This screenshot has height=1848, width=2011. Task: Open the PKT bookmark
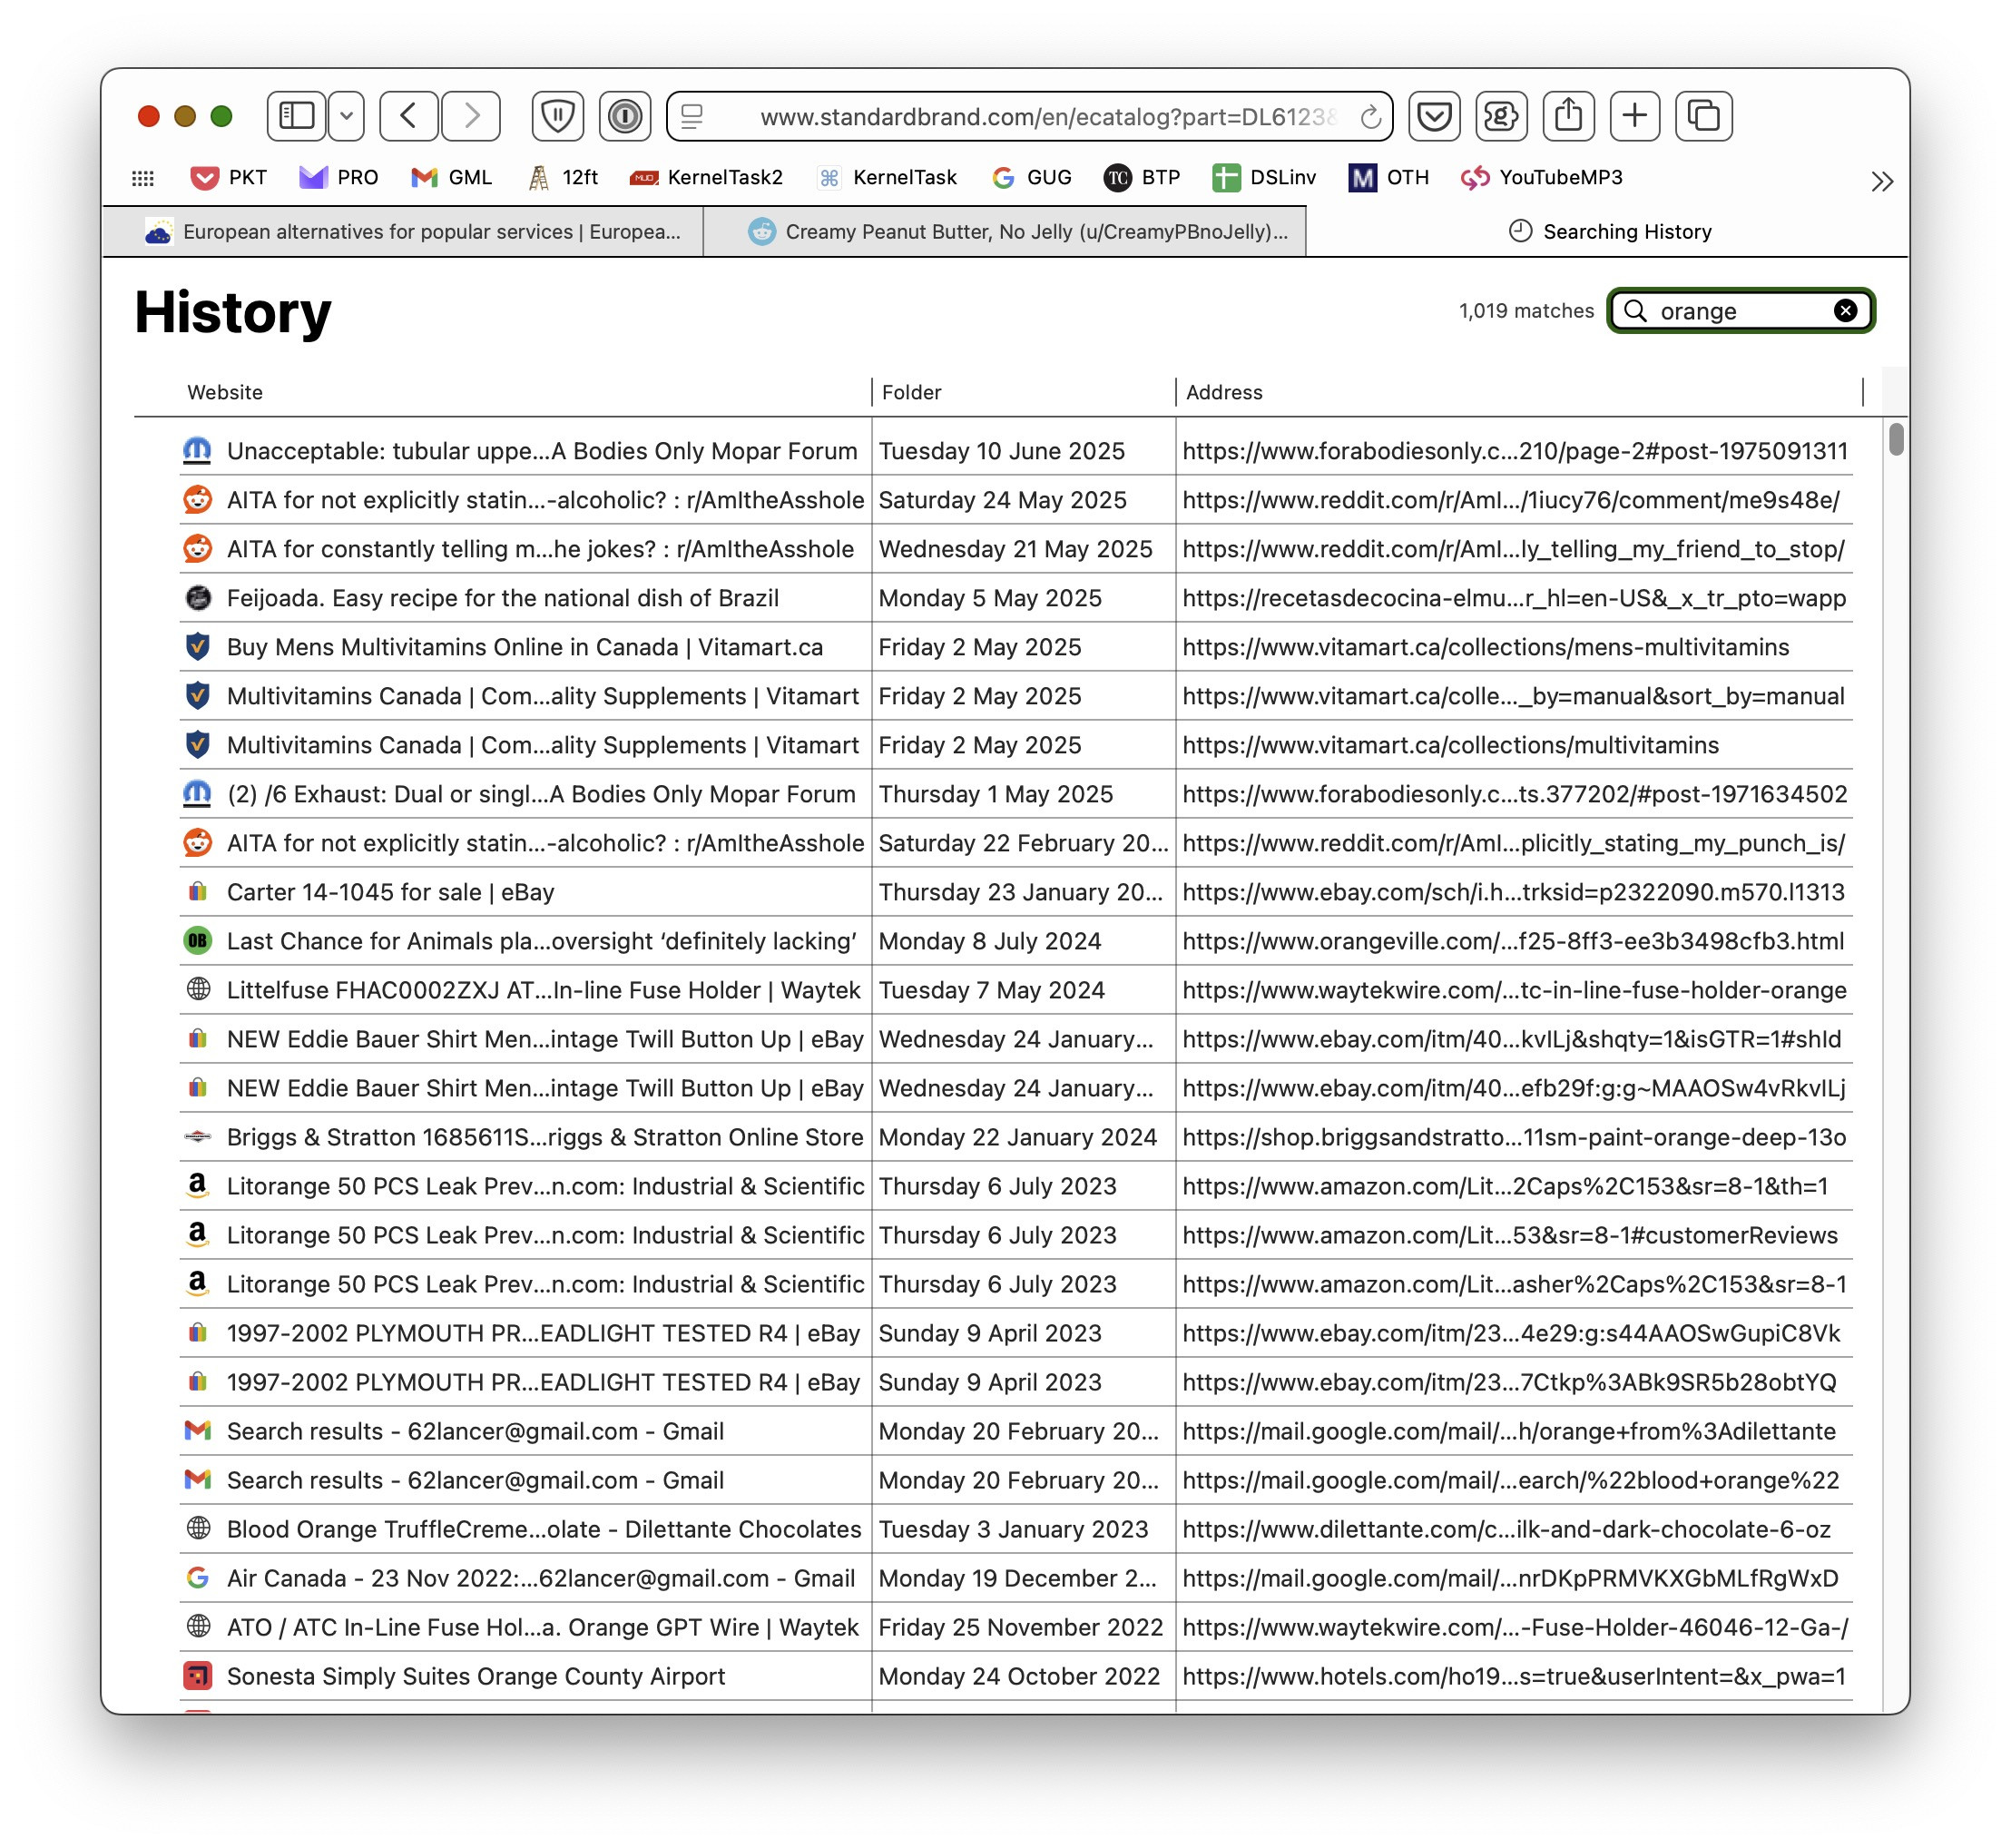coord(228,177)
